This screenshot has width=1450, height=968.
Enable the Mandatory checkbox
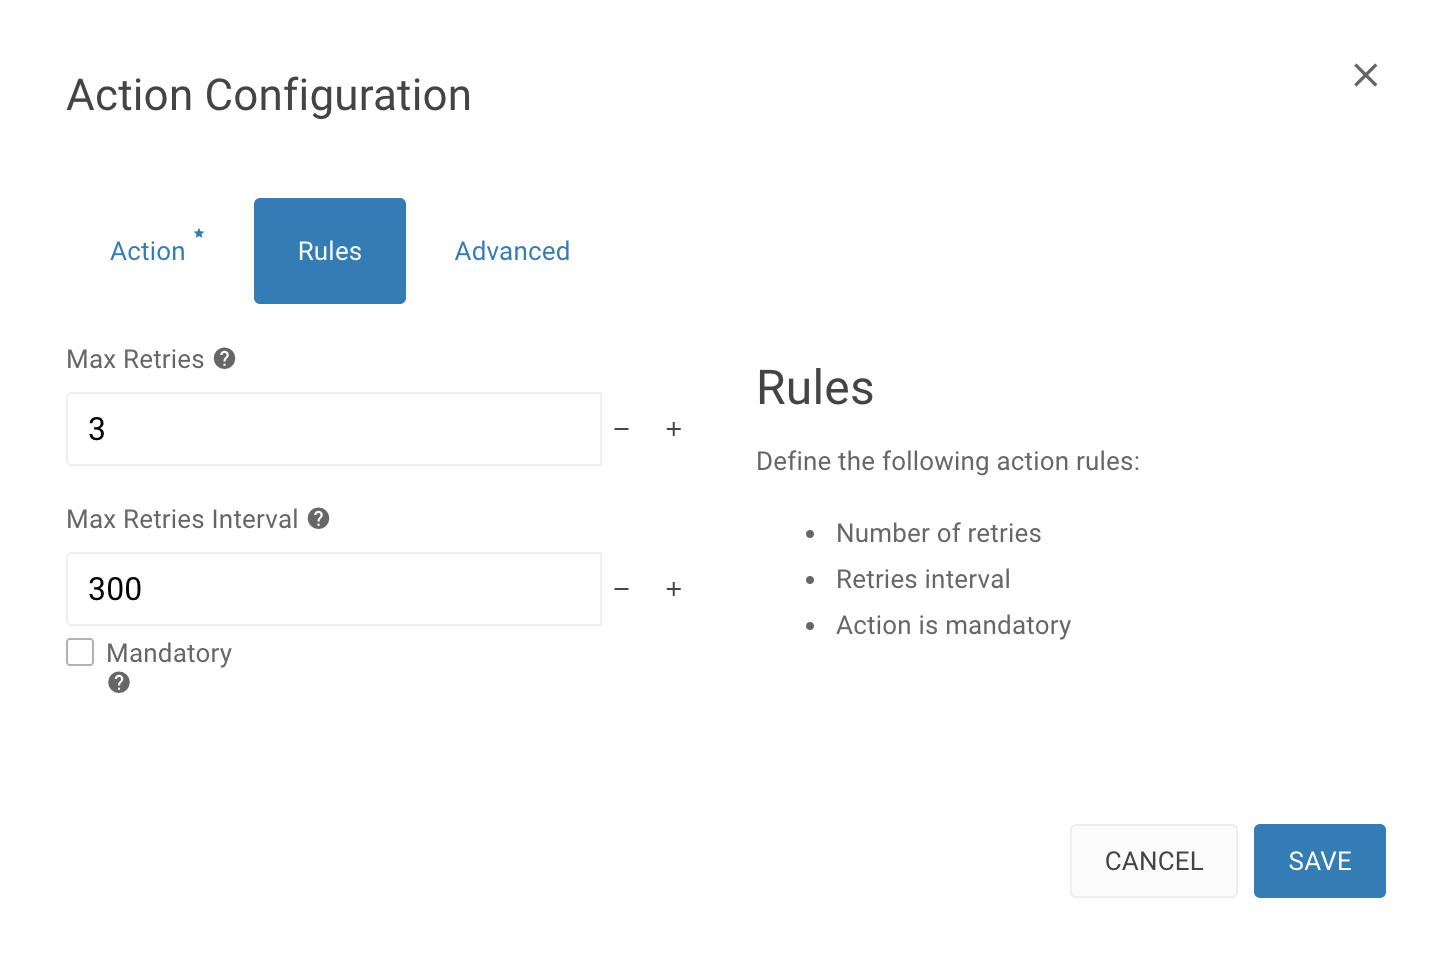coord(80,652)
